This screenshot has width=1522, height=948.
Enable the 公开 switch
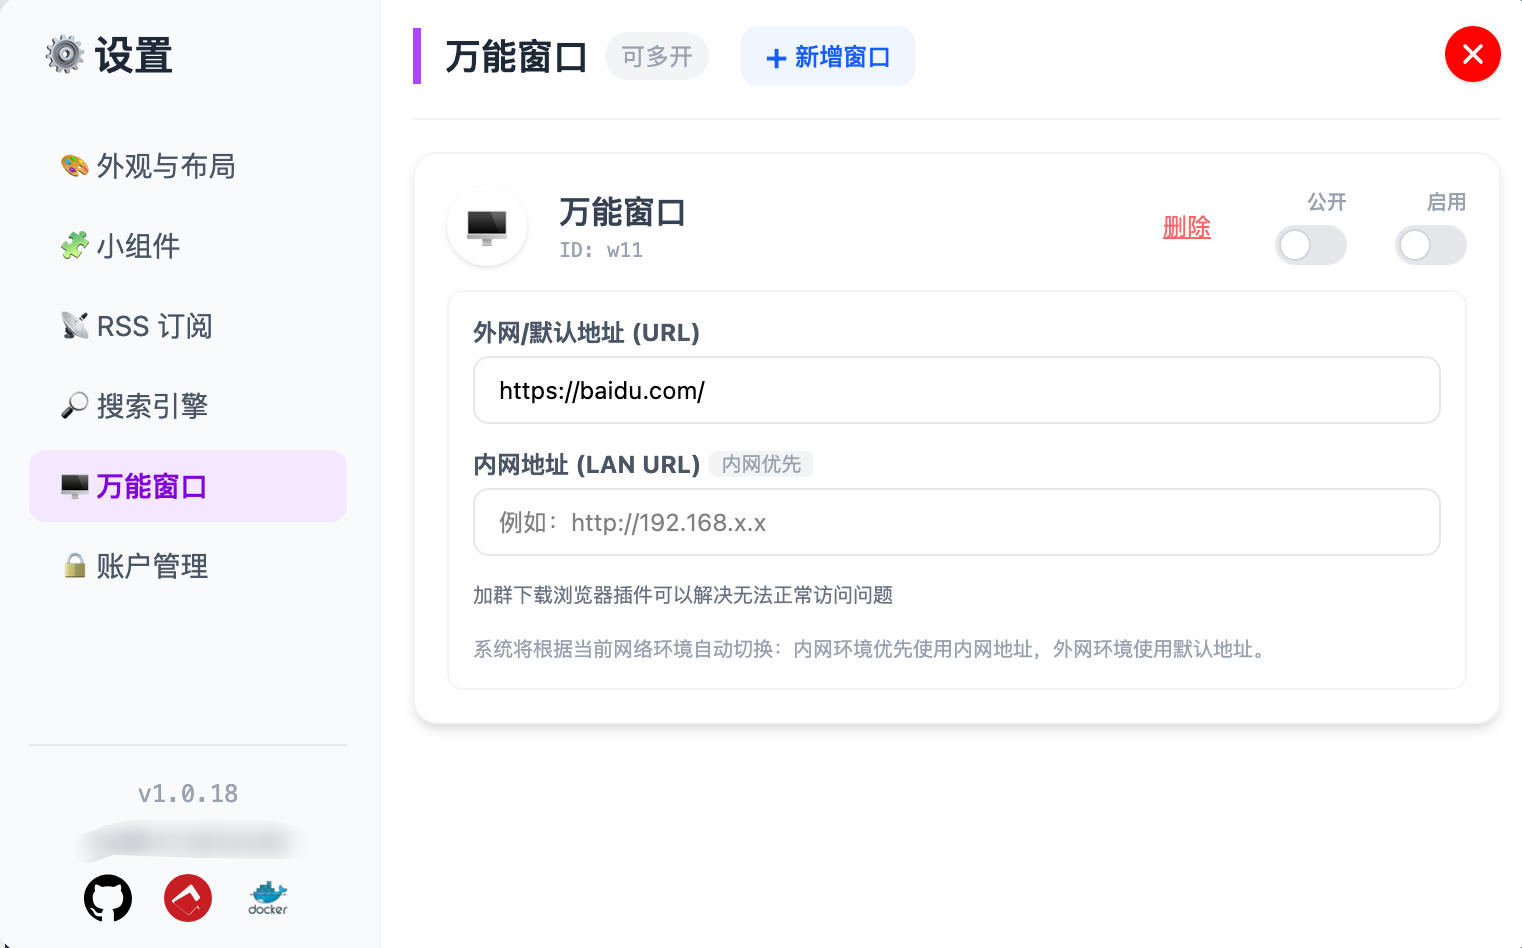[1310, 245]
